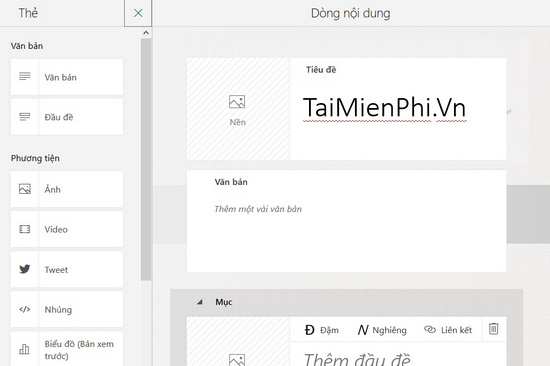The image size is (550, 366).
Task: Click the Đầu đề heading icon
Action: [25, 117]
